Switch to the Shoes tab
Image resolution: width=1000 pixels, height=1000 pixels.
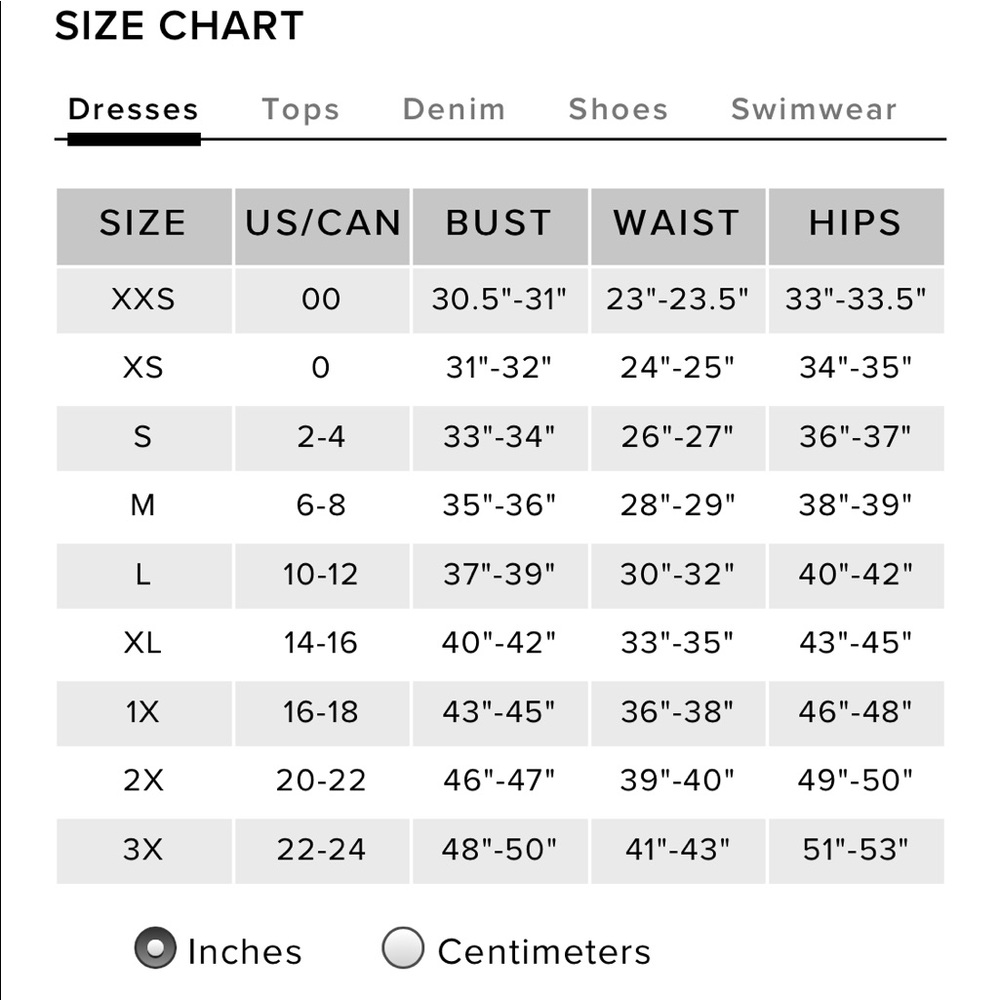pyautogui.click(x=618, y=109)
